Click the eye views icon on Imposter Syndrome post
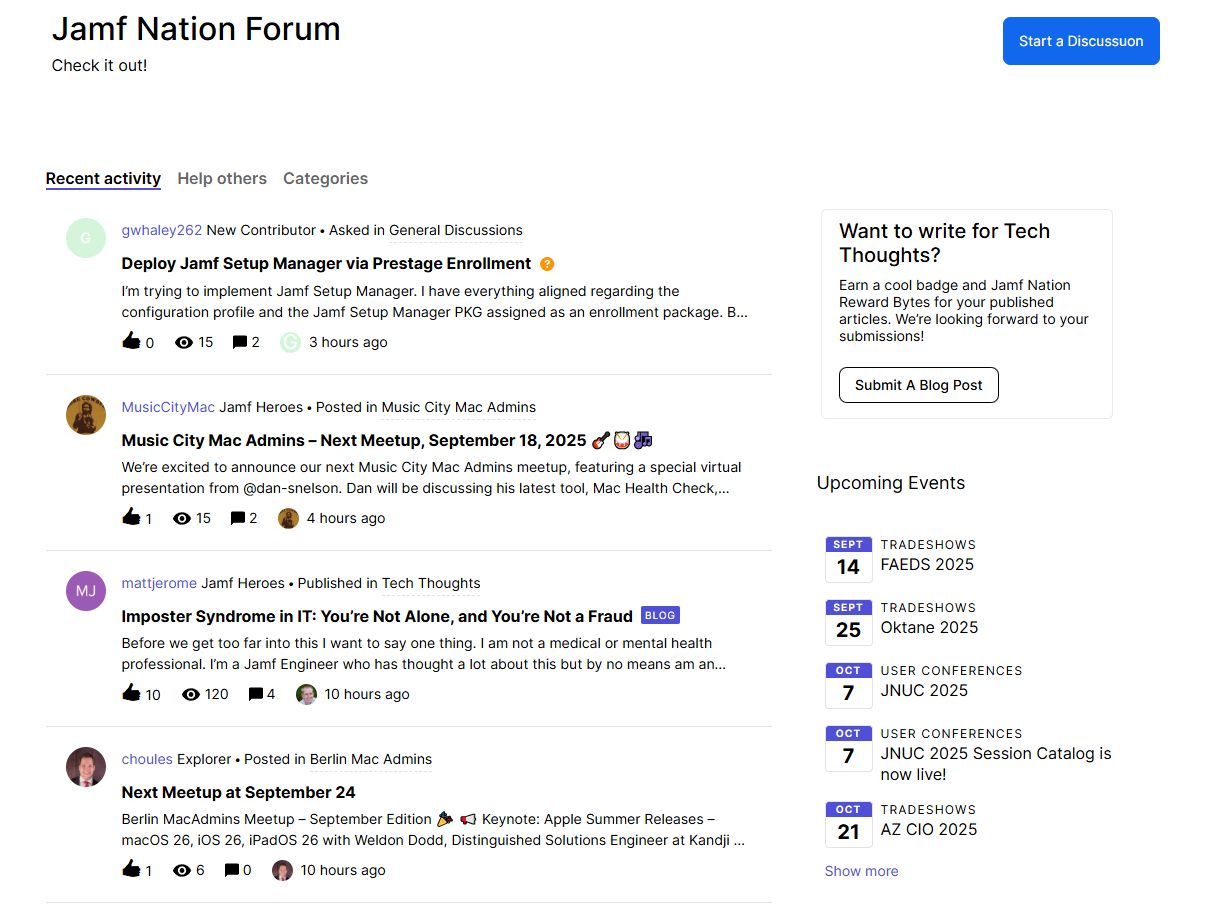 click(x=191, y=694)
